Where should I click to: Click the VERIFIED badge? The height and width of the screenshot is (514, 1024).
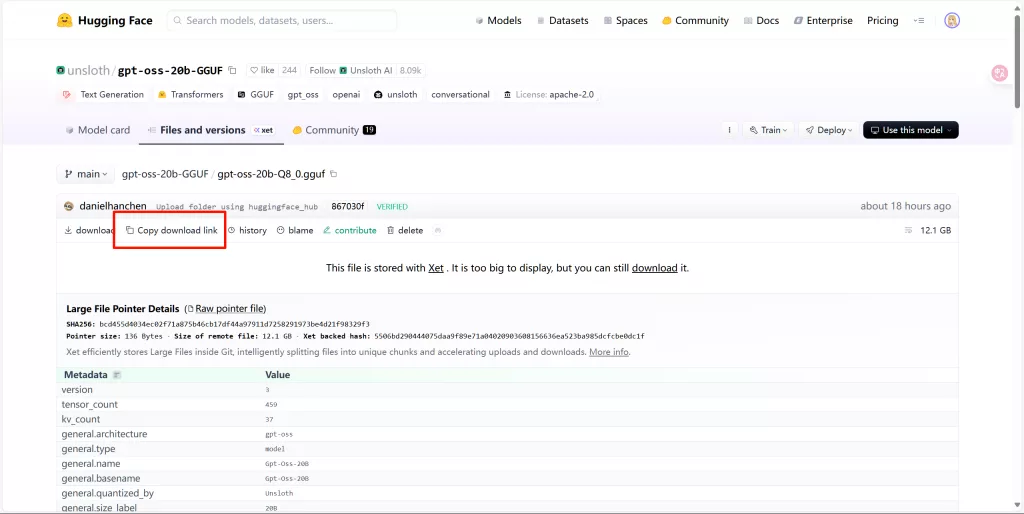tap(392, 207)
